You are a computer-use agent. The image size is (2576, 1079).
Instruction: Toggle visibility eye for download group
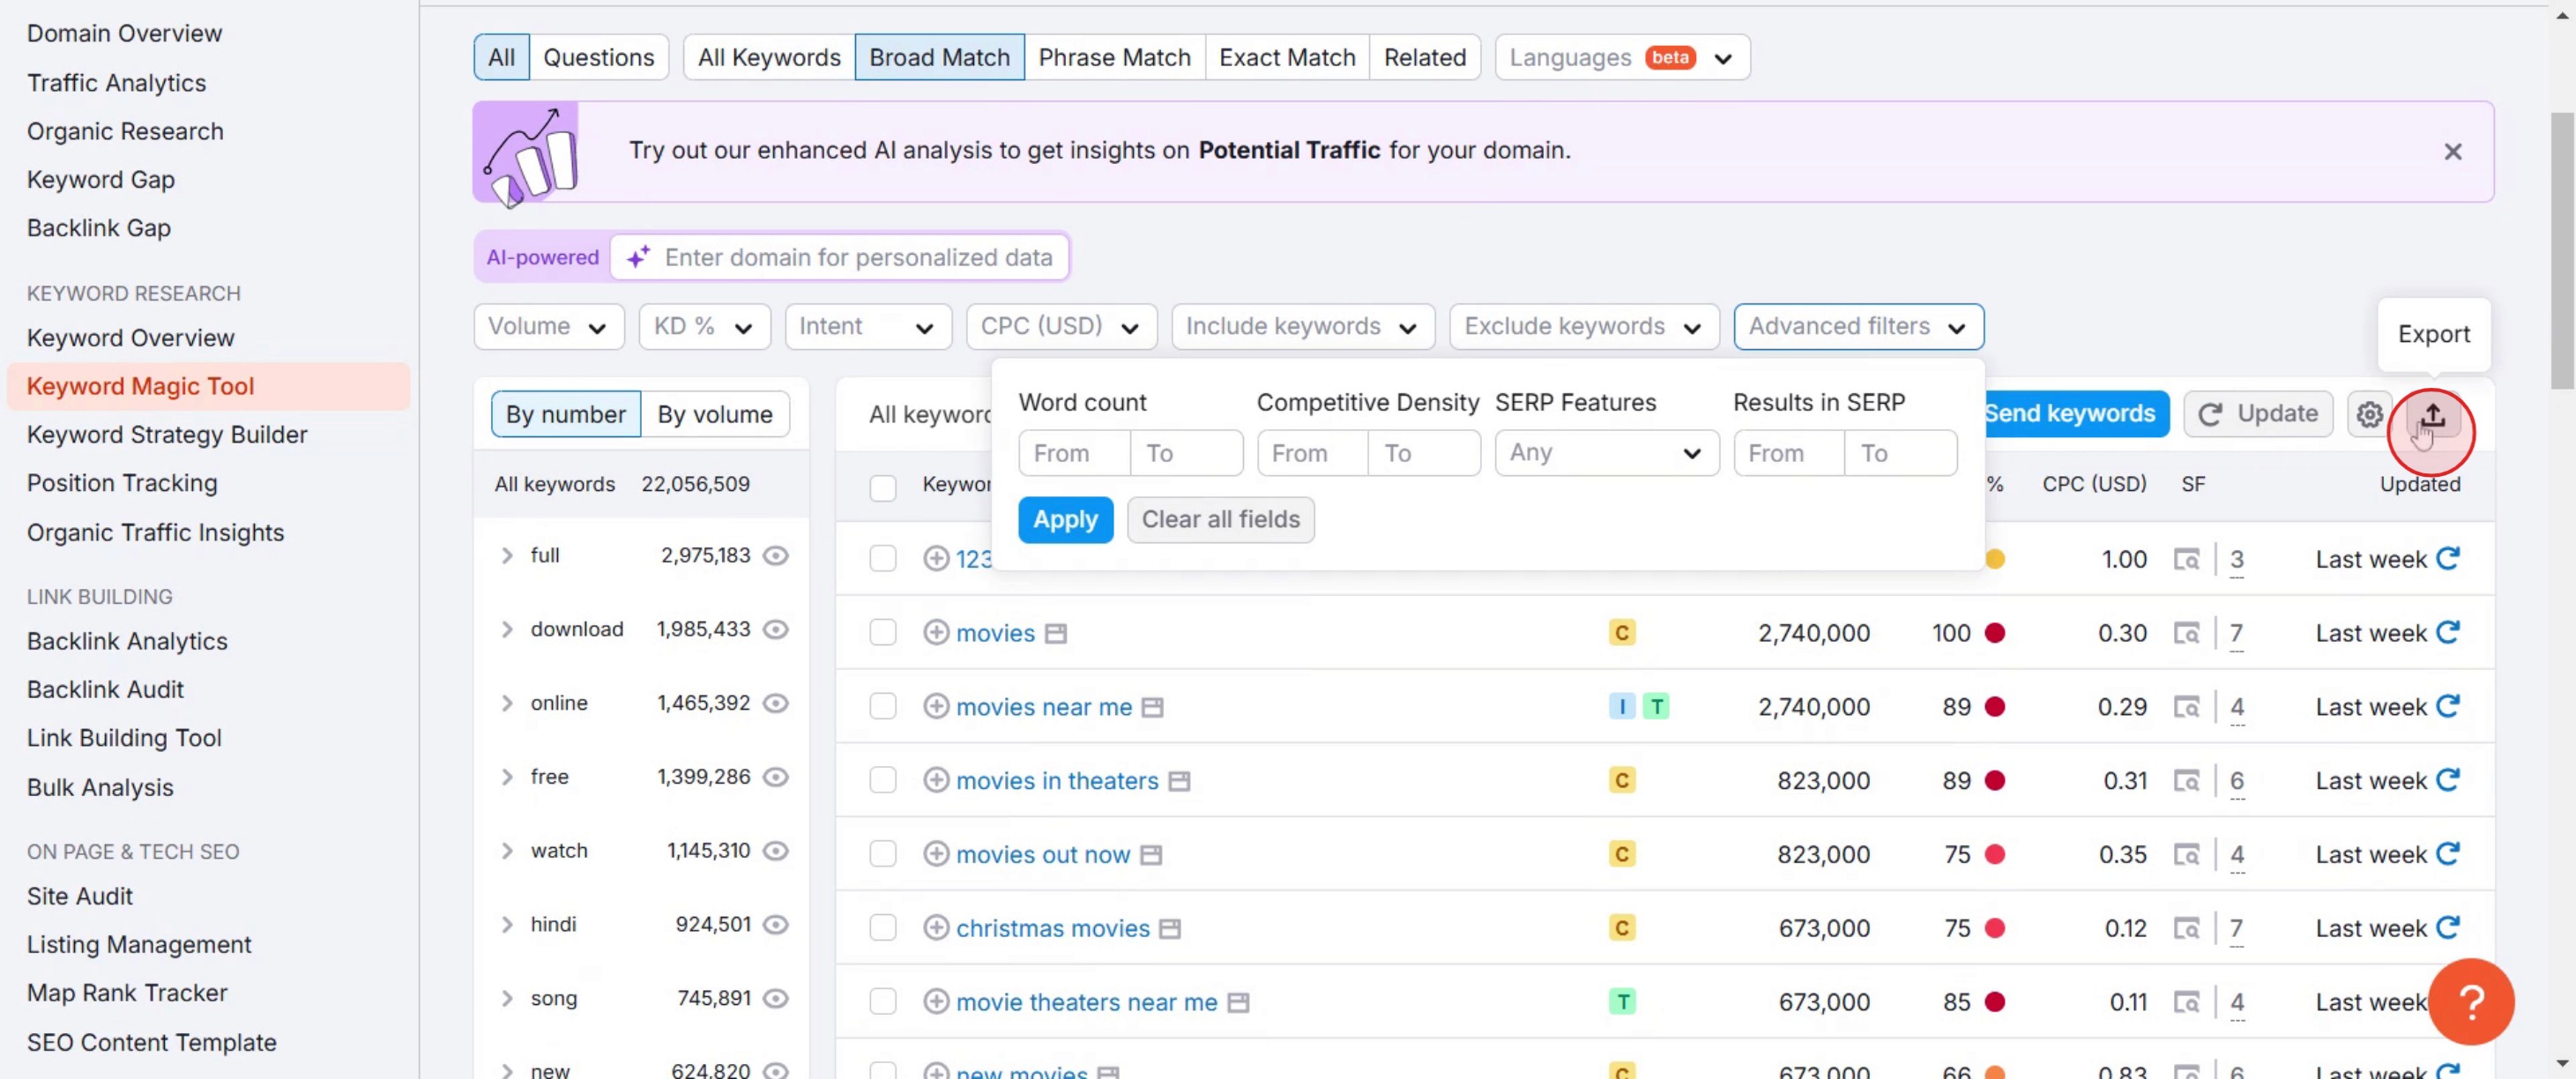pos(776,630)
